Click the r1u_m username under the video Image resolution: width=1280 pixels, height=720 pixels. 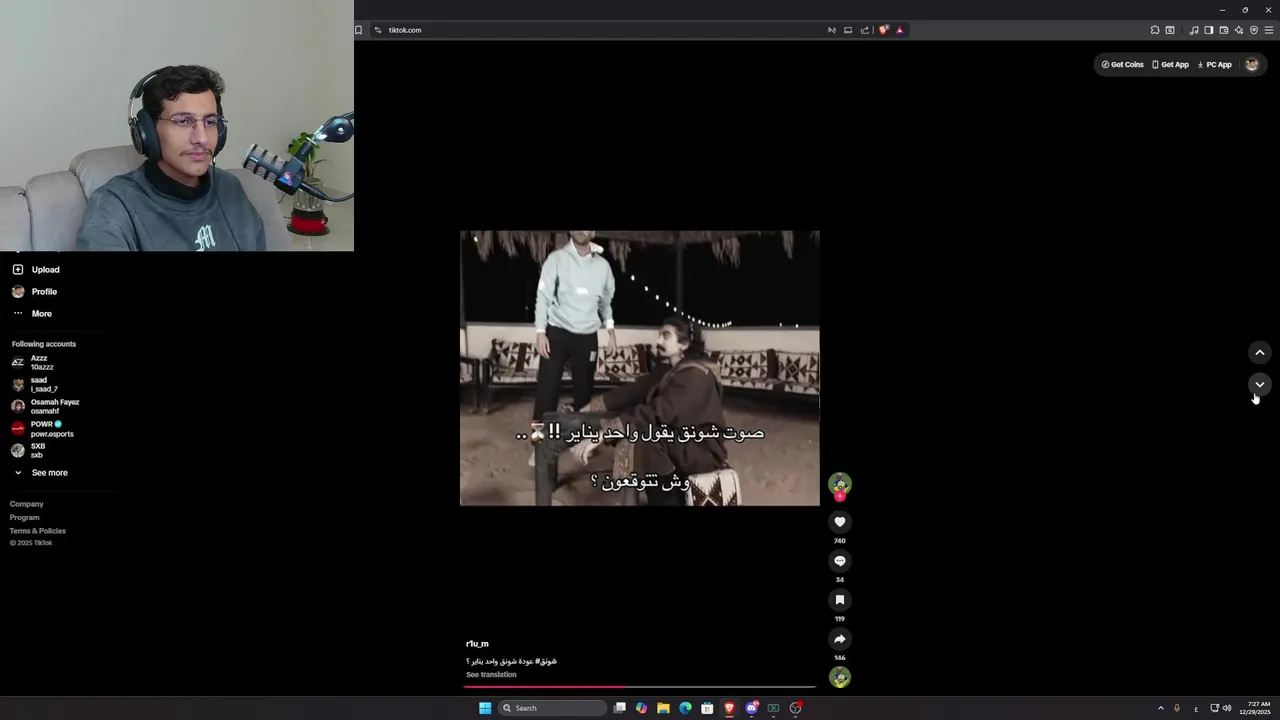pyautogui.click(x=477, y=644)
